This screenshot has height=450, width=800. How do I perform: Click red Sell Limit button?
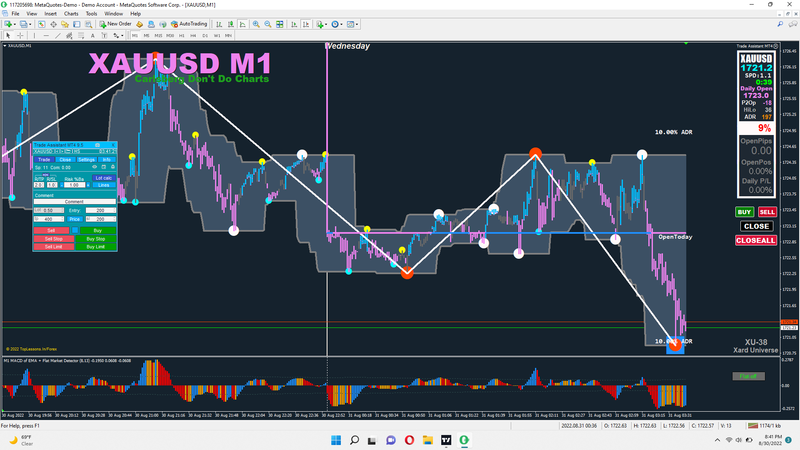54,247
